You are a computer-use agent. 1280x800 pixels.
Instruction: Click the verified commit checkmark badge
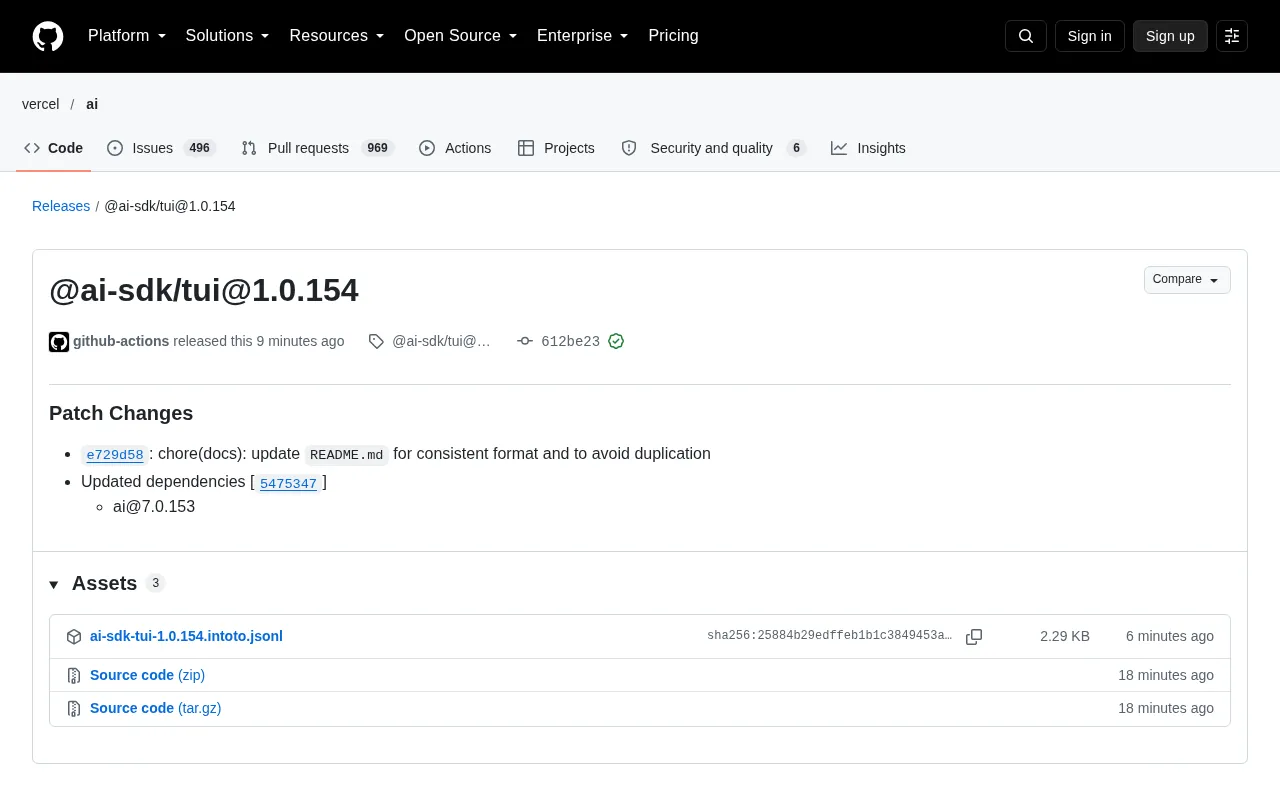coord(616,341)
